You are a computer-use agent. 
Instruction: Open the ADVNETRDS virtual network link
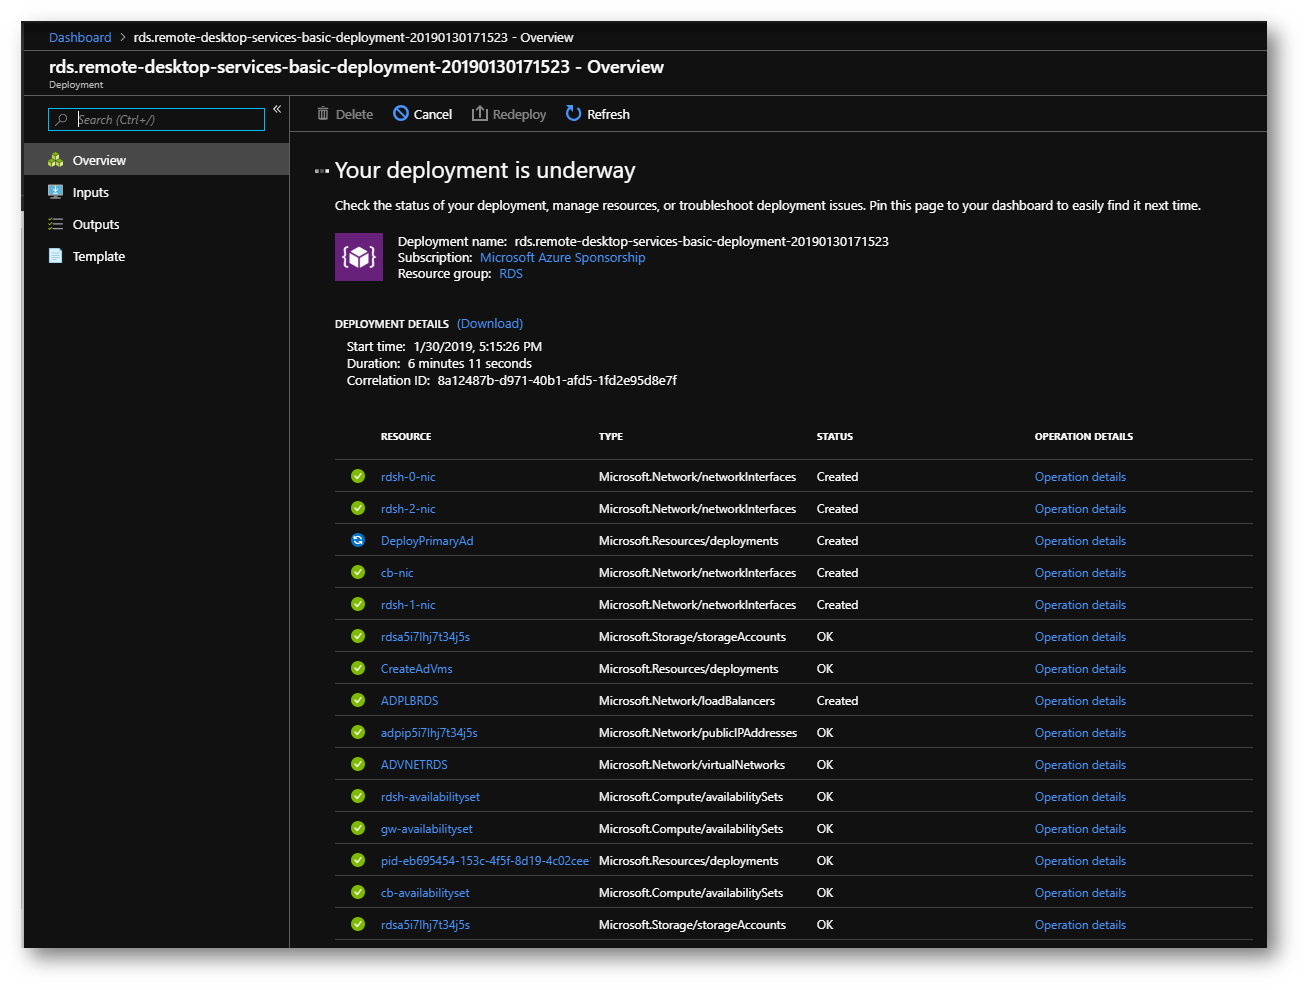(x=414, y=765)
